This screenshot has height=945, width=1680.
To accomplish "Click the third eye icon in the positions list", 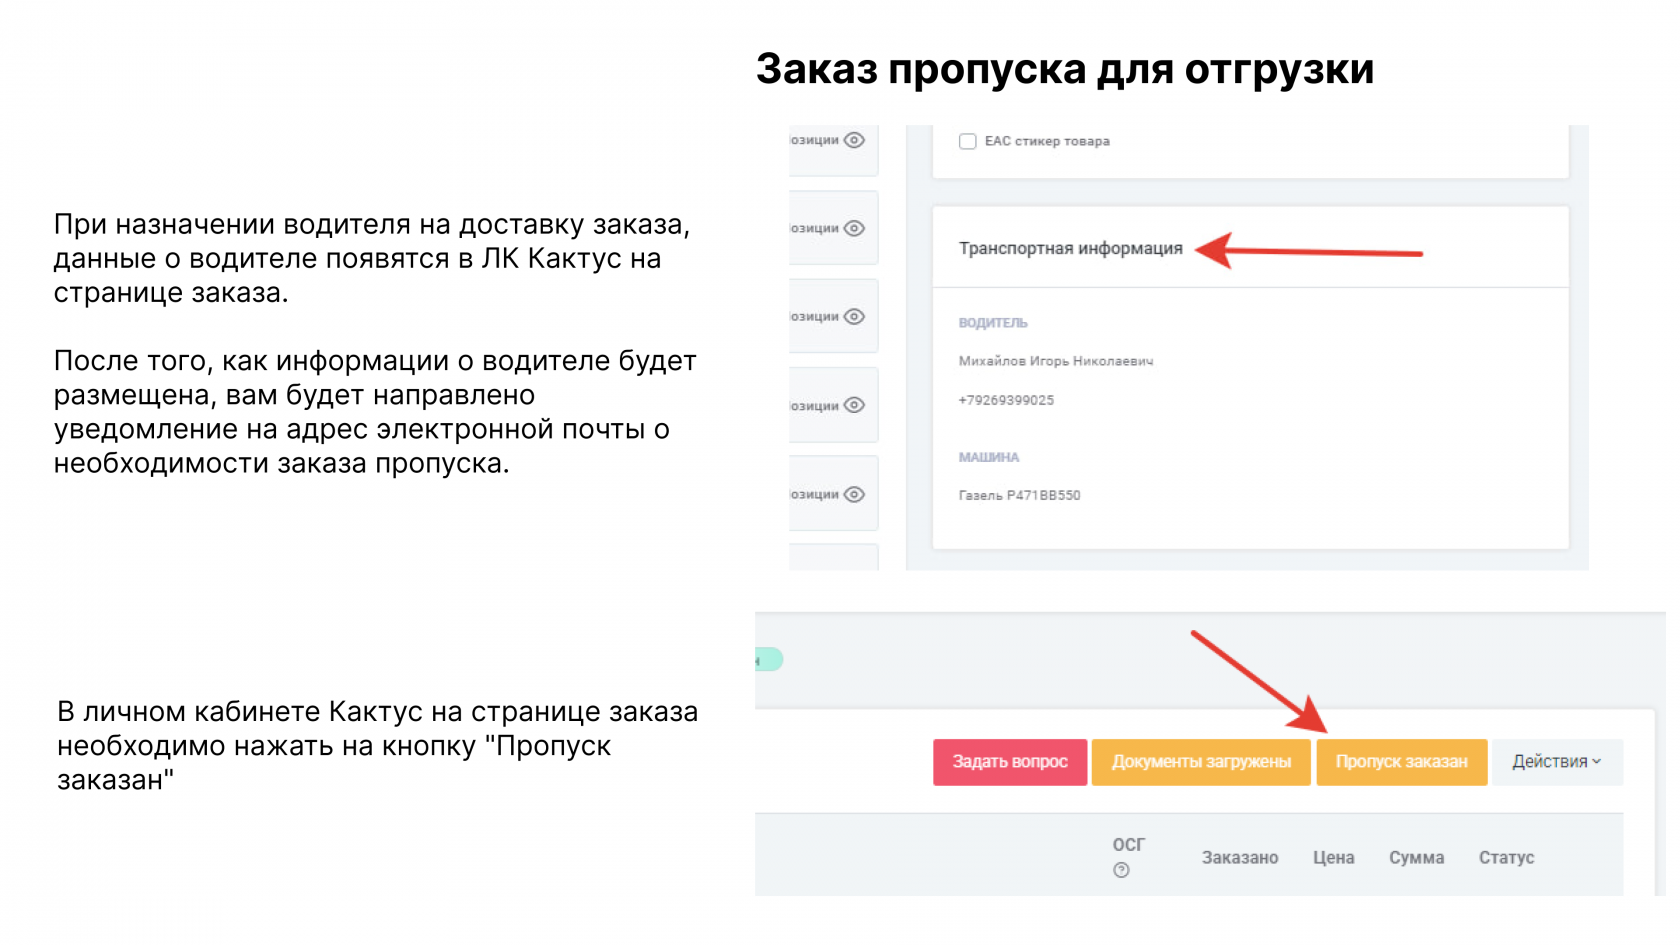I will pyautogui.click(x=854, y=316).
